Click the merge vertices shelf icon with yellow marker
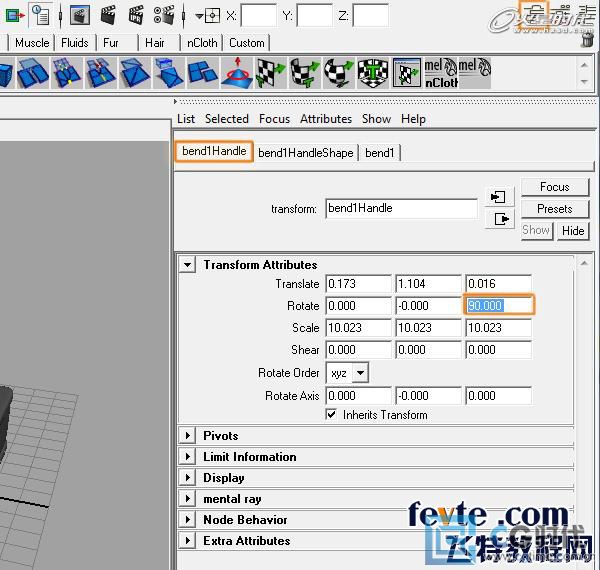 tap(66, 73)
